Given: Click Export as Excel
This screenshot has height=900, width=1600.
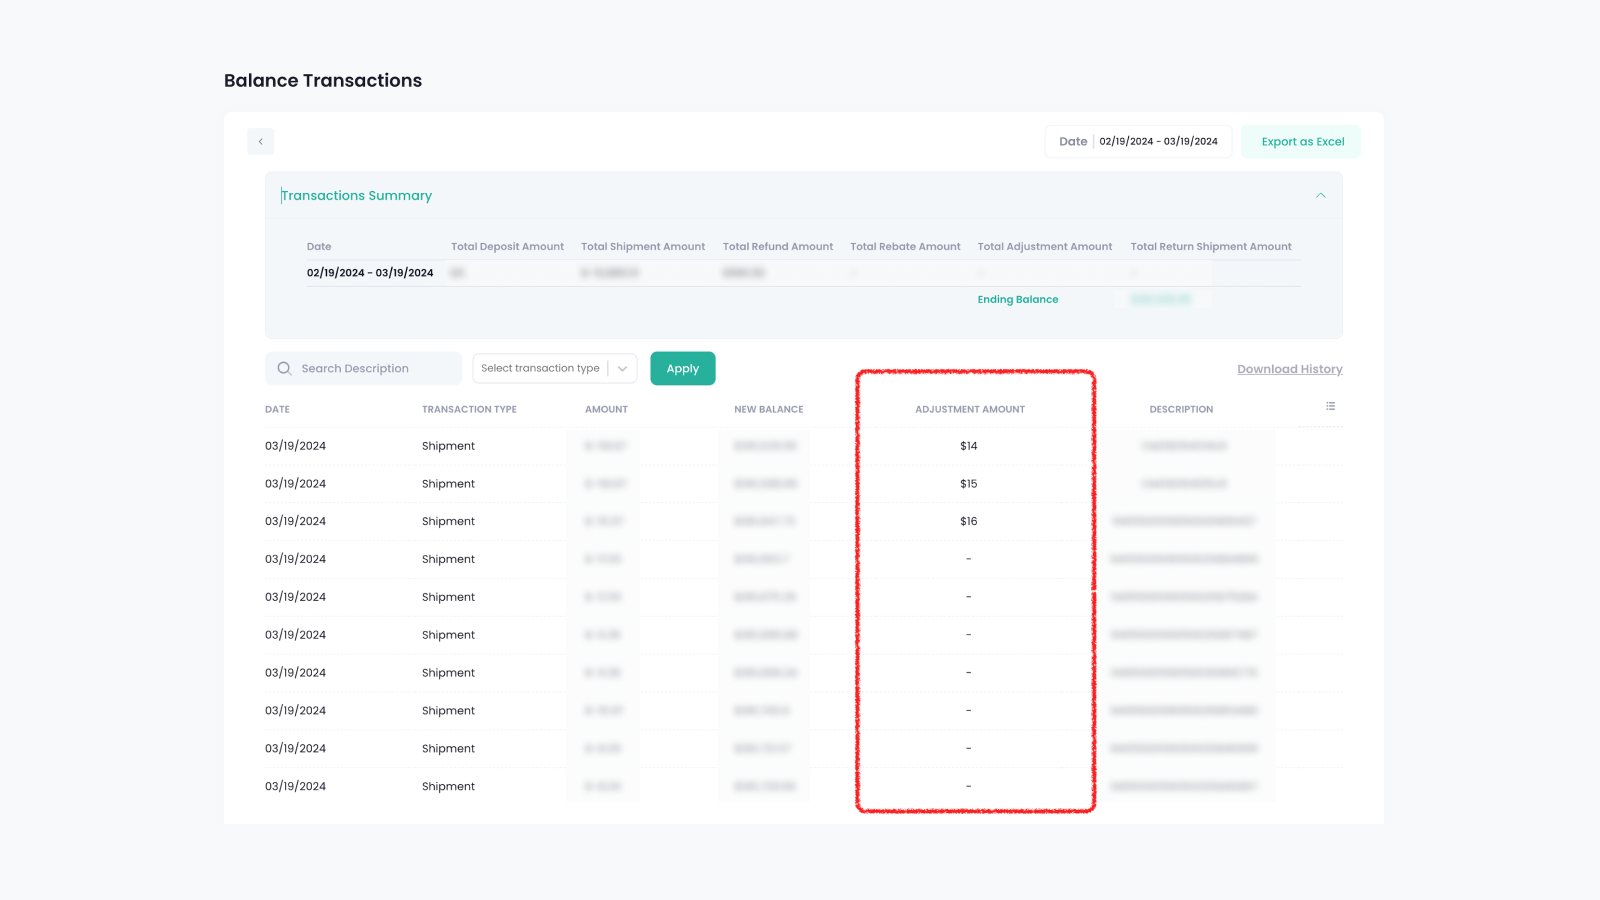Looking at the screenshot, I should tap(1301, 141).
